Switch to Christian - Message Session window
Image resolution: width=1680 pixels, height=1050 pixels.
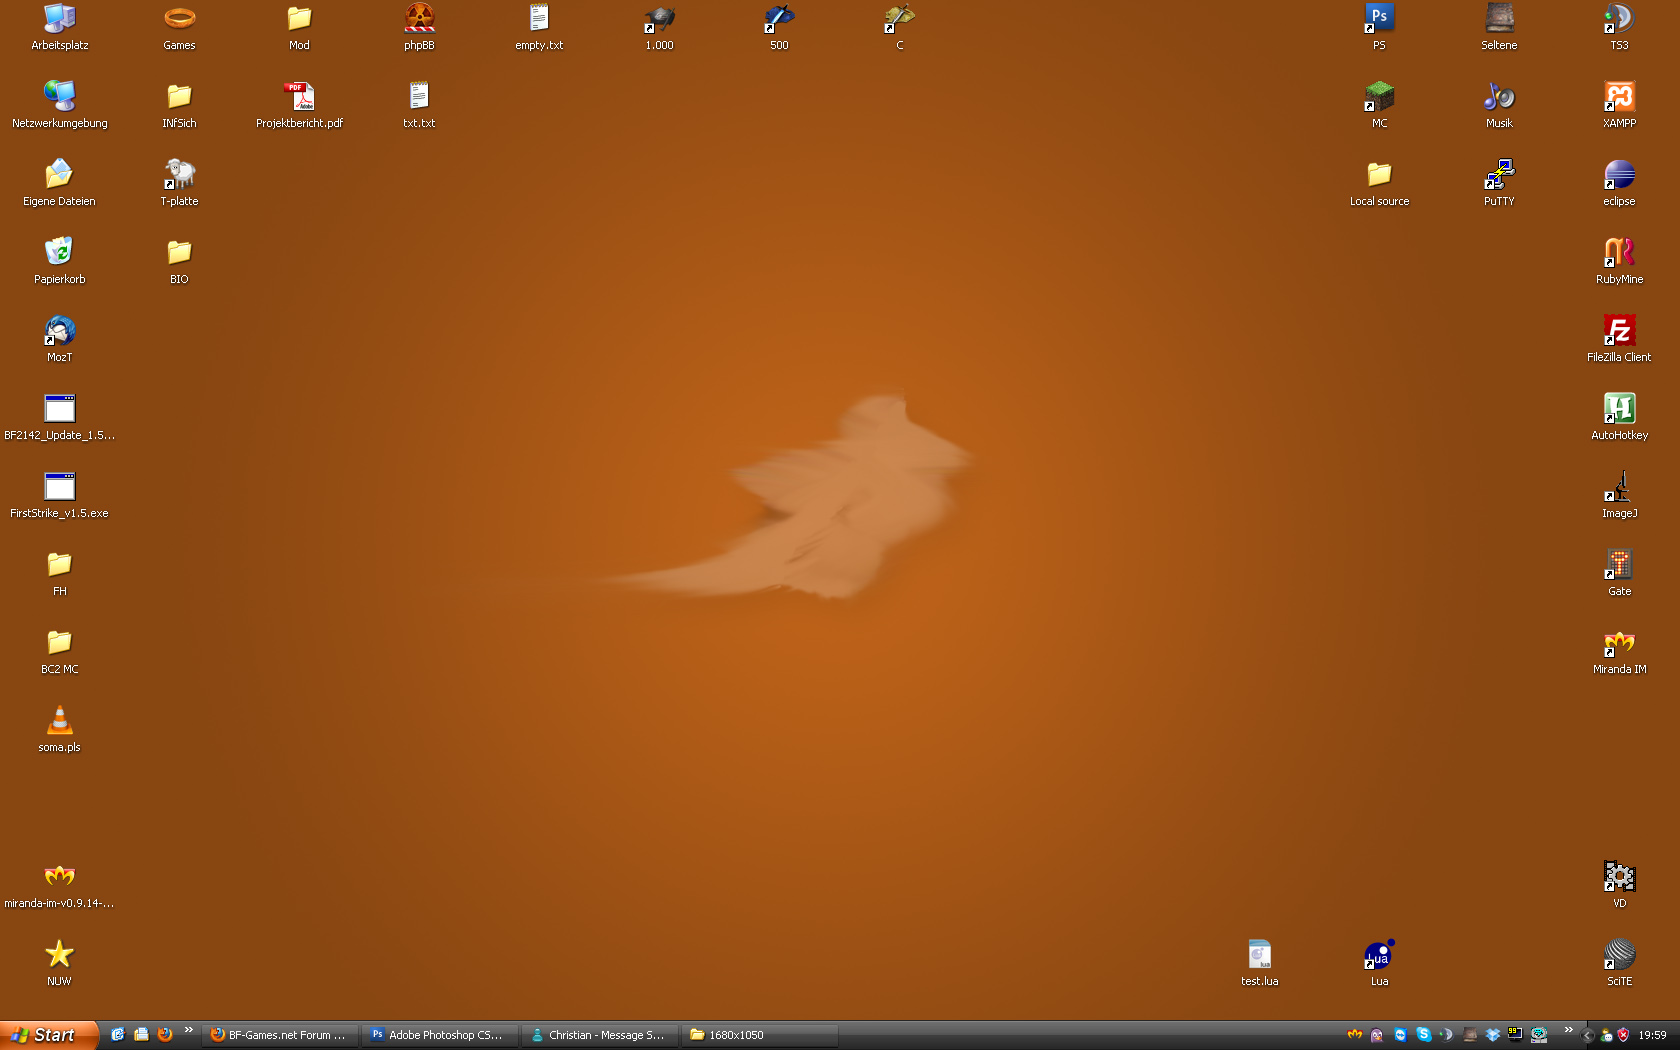coord(600,1035)
